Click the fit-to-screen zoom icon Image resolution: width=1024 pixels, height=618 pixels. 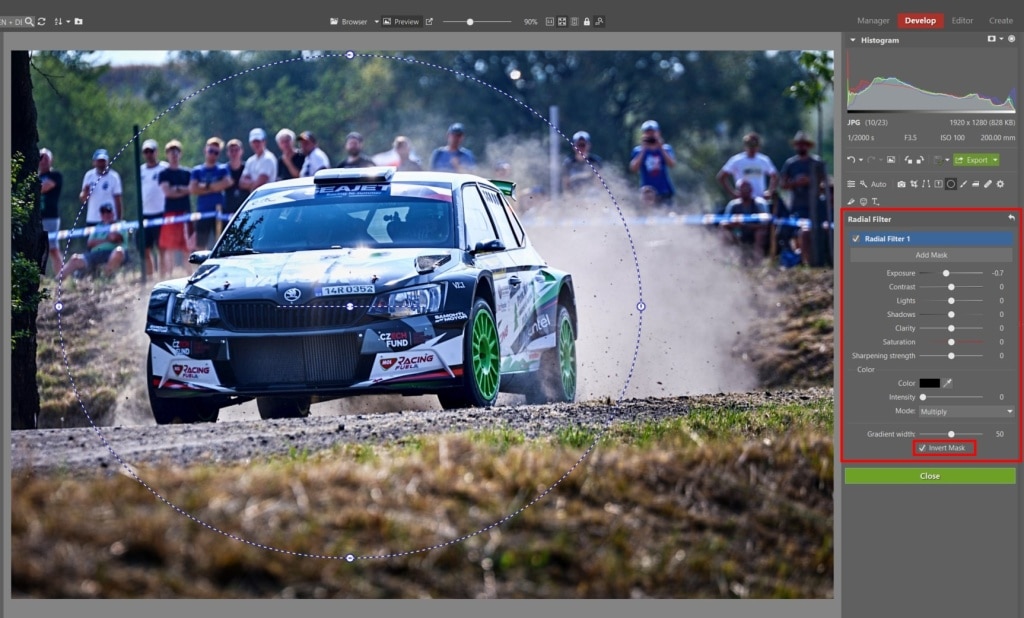click(x=562, y=22)
